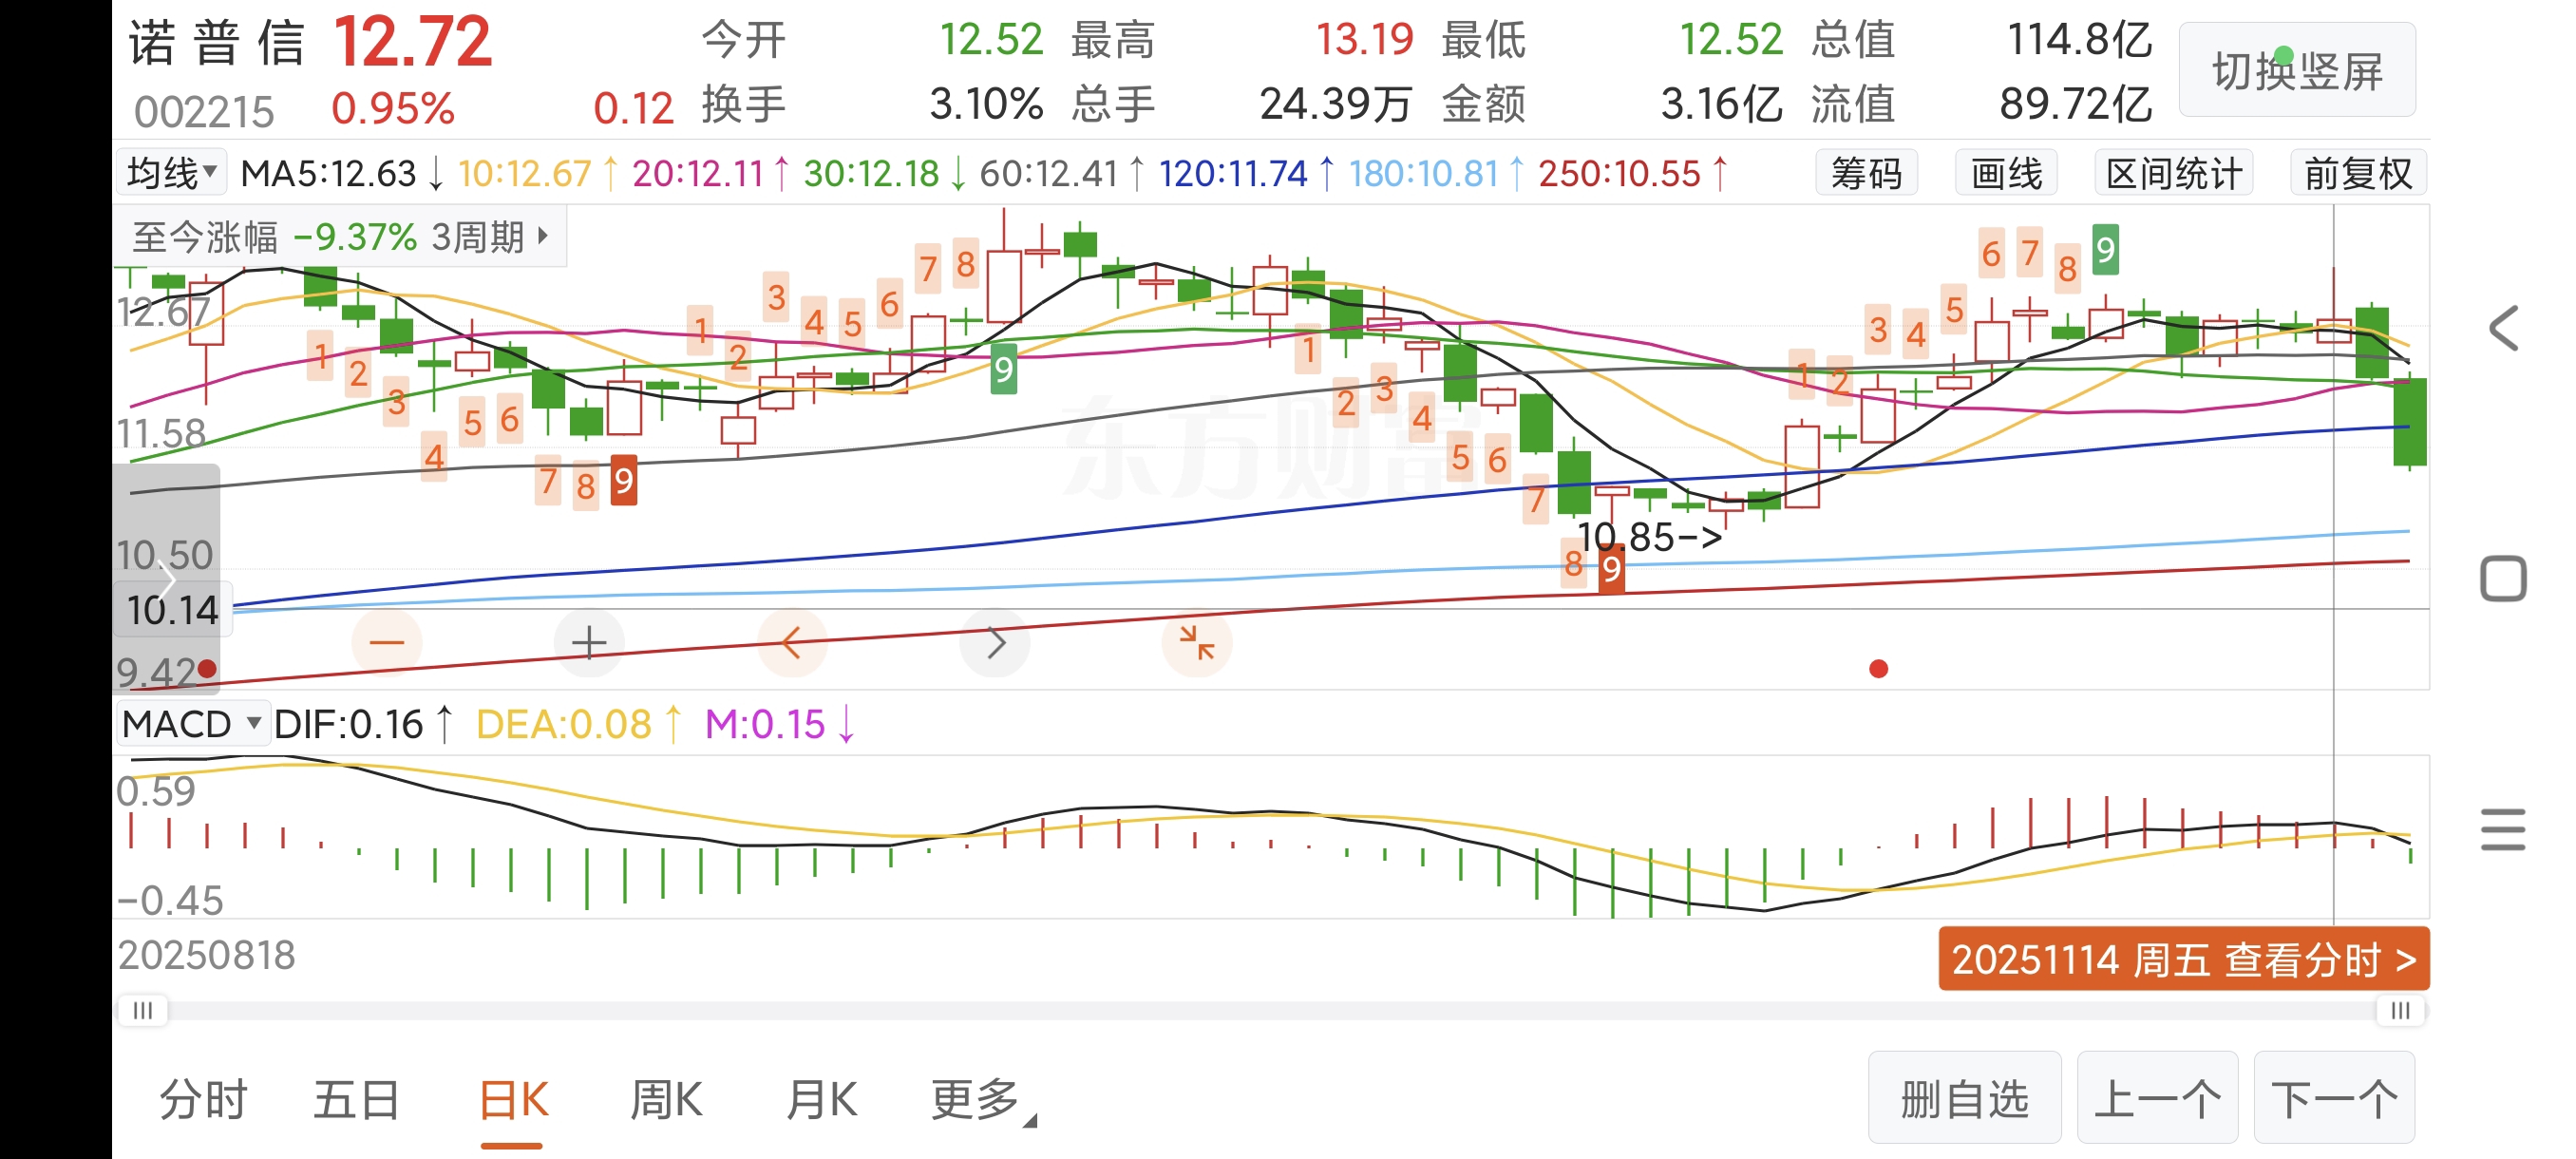The image size is (2576, 1159).
Task: Shift chart left with orange arrow
Action: point(792,643)
